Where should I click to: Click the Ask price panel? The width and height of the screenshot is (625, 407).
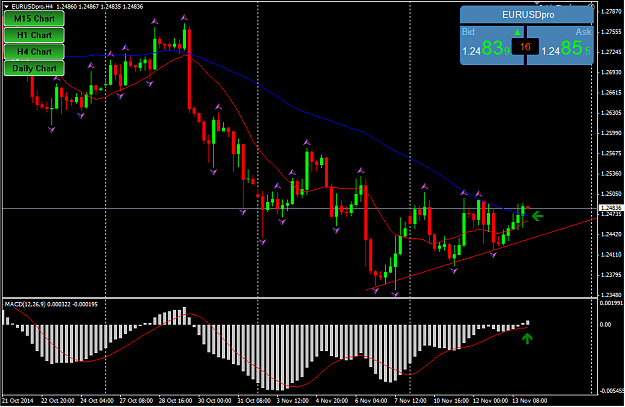[x=560, y=45]
